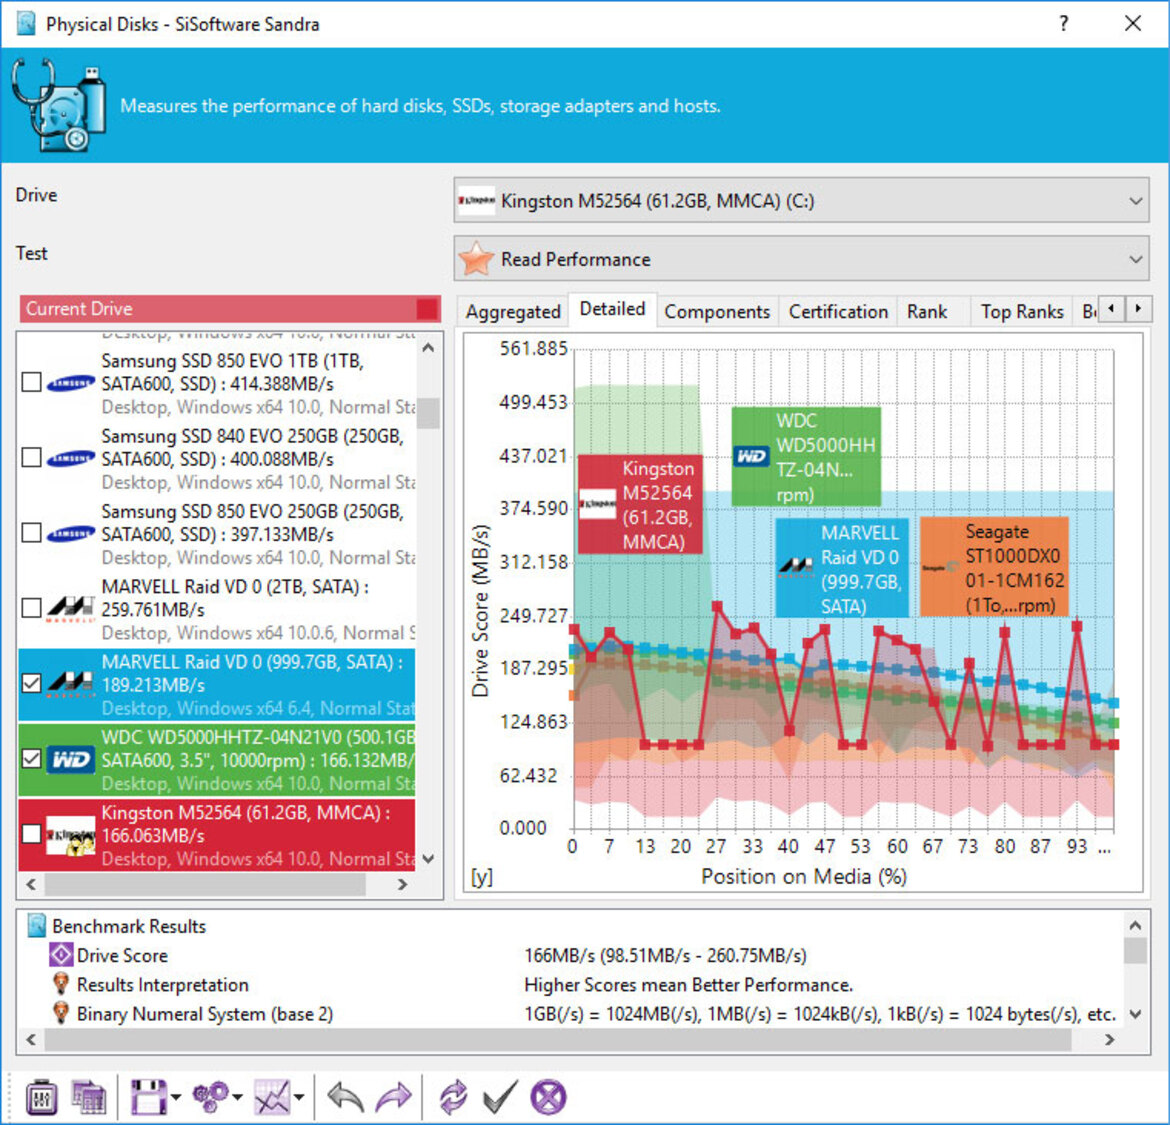Image resolution: width=1170 pixels, height=1125 pixels.
Task: Click results panel scroll down arrow
Action: point(1136,1014)
